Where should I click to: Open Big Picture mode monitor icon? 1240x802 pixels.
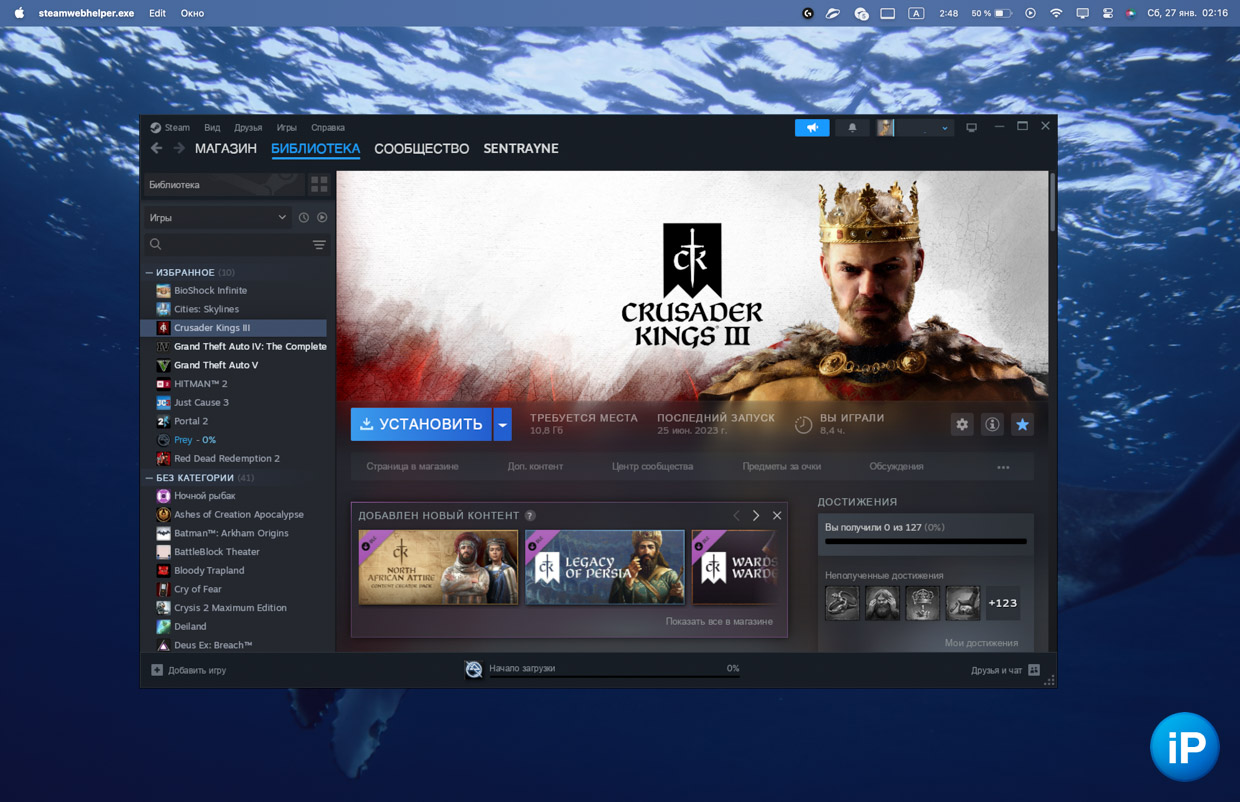coord(971,128)
